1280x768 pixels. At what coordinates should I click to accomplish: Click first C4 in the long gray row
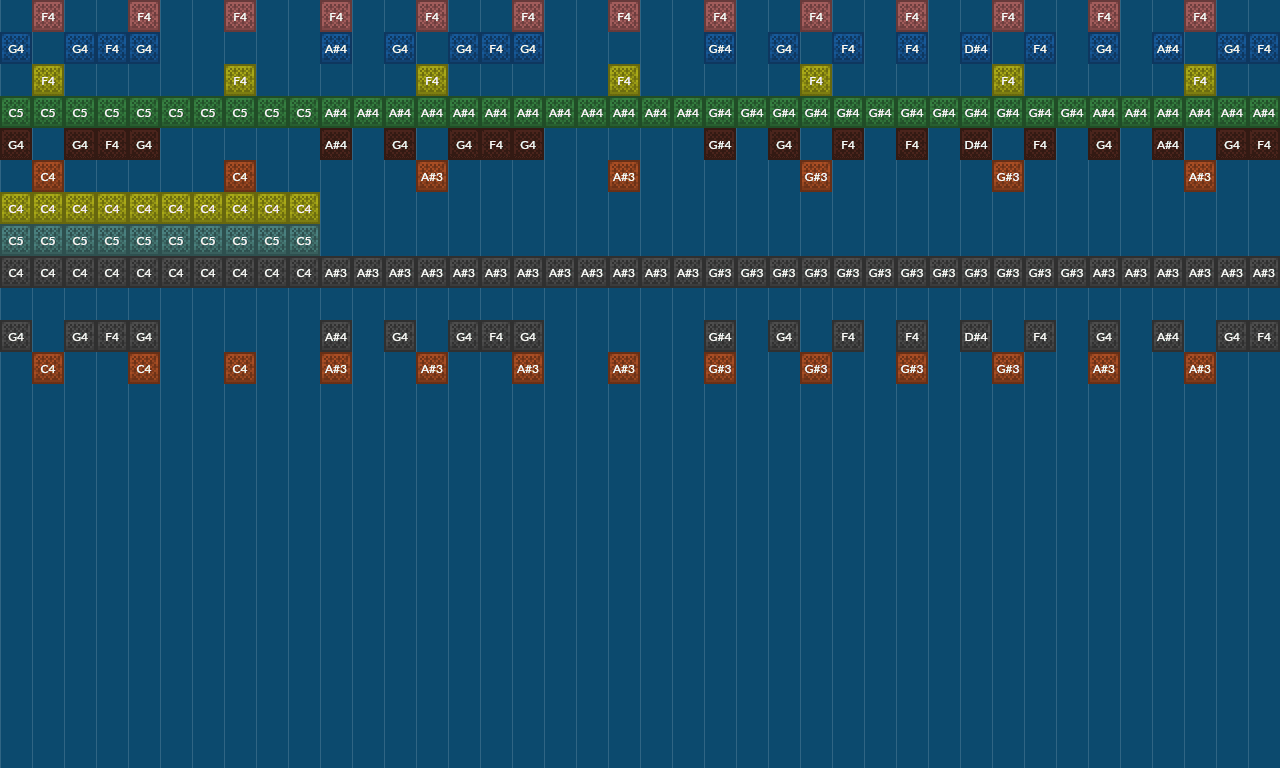[x=16, y=272]
